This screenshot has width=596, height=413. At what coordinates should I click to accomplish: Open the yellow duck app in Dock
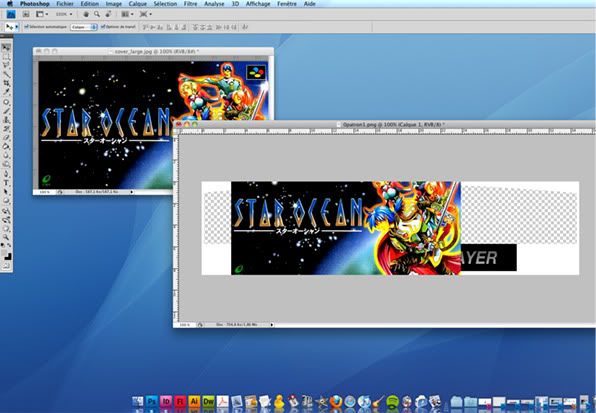(279, 402)
